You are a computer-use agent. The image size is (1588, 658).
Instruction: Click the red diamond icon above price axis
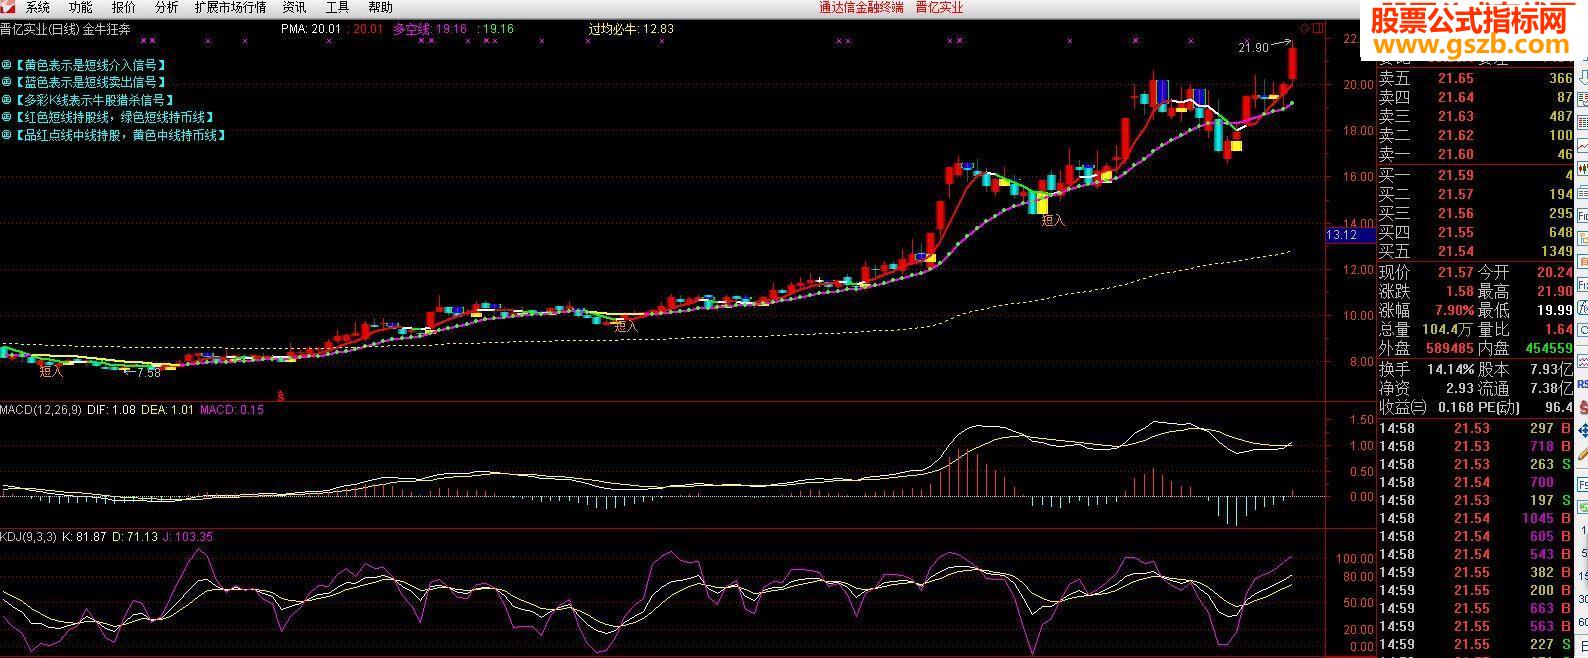[x=1304, y=28]
